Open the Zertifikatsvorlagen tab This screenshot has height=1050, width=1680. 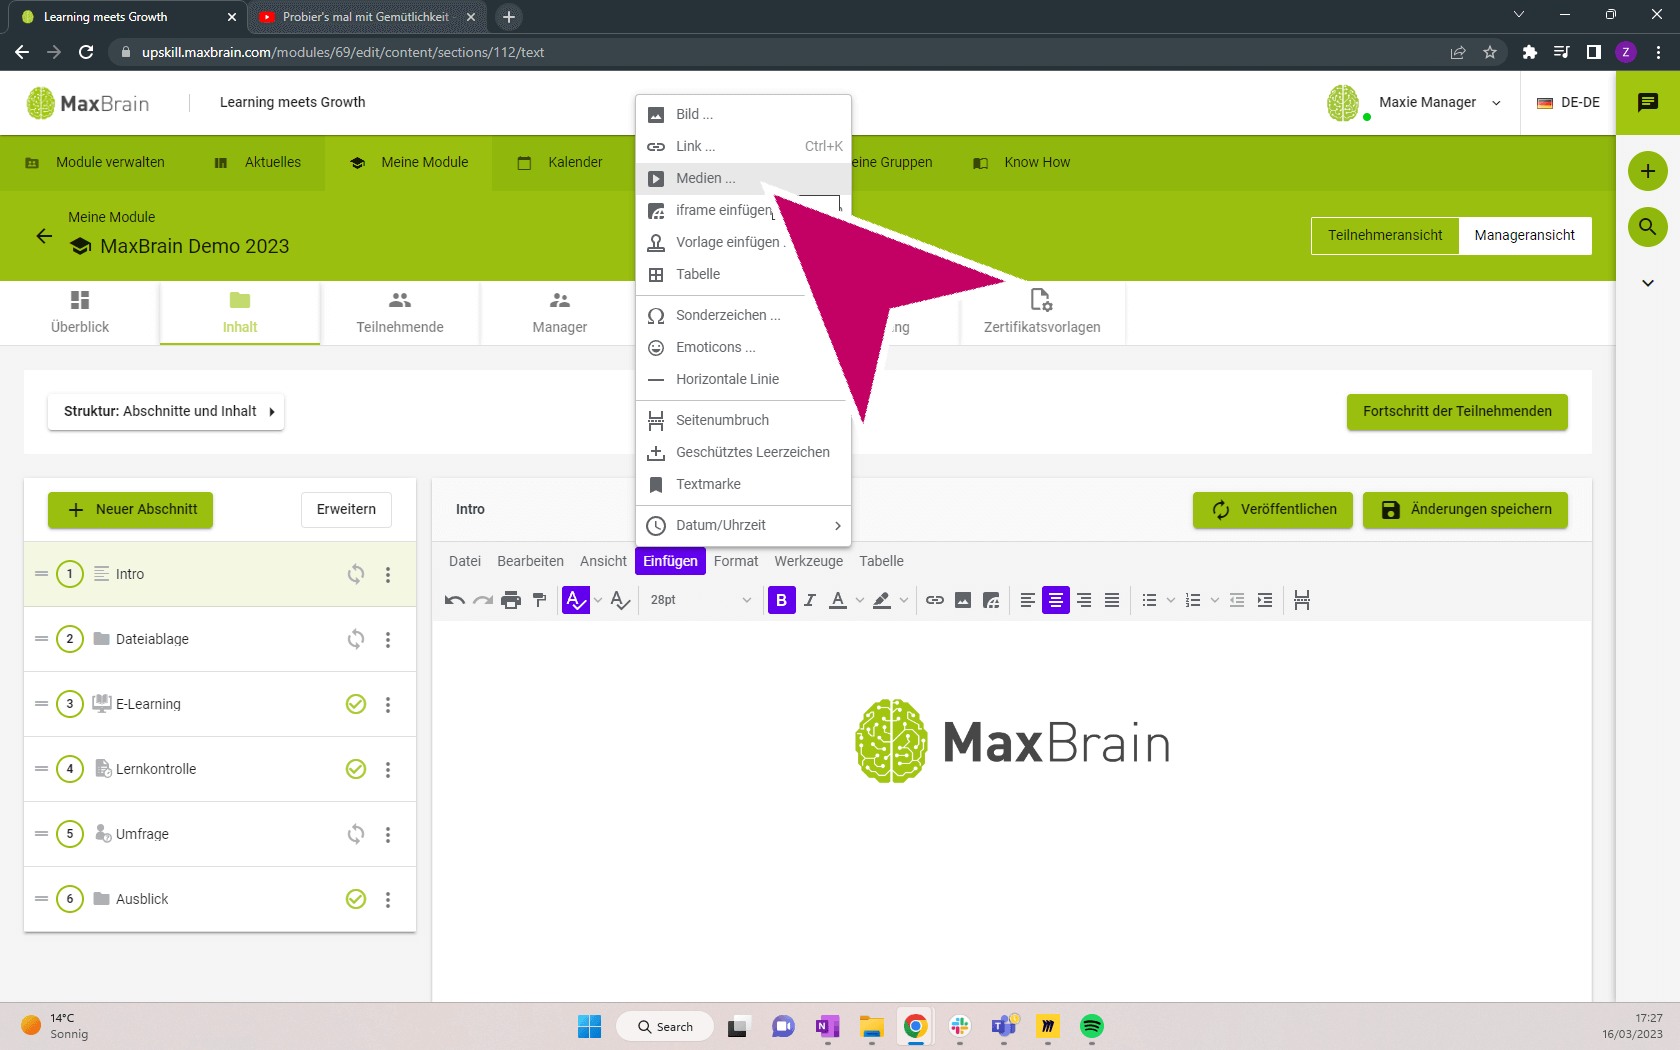coord(1042,313)
